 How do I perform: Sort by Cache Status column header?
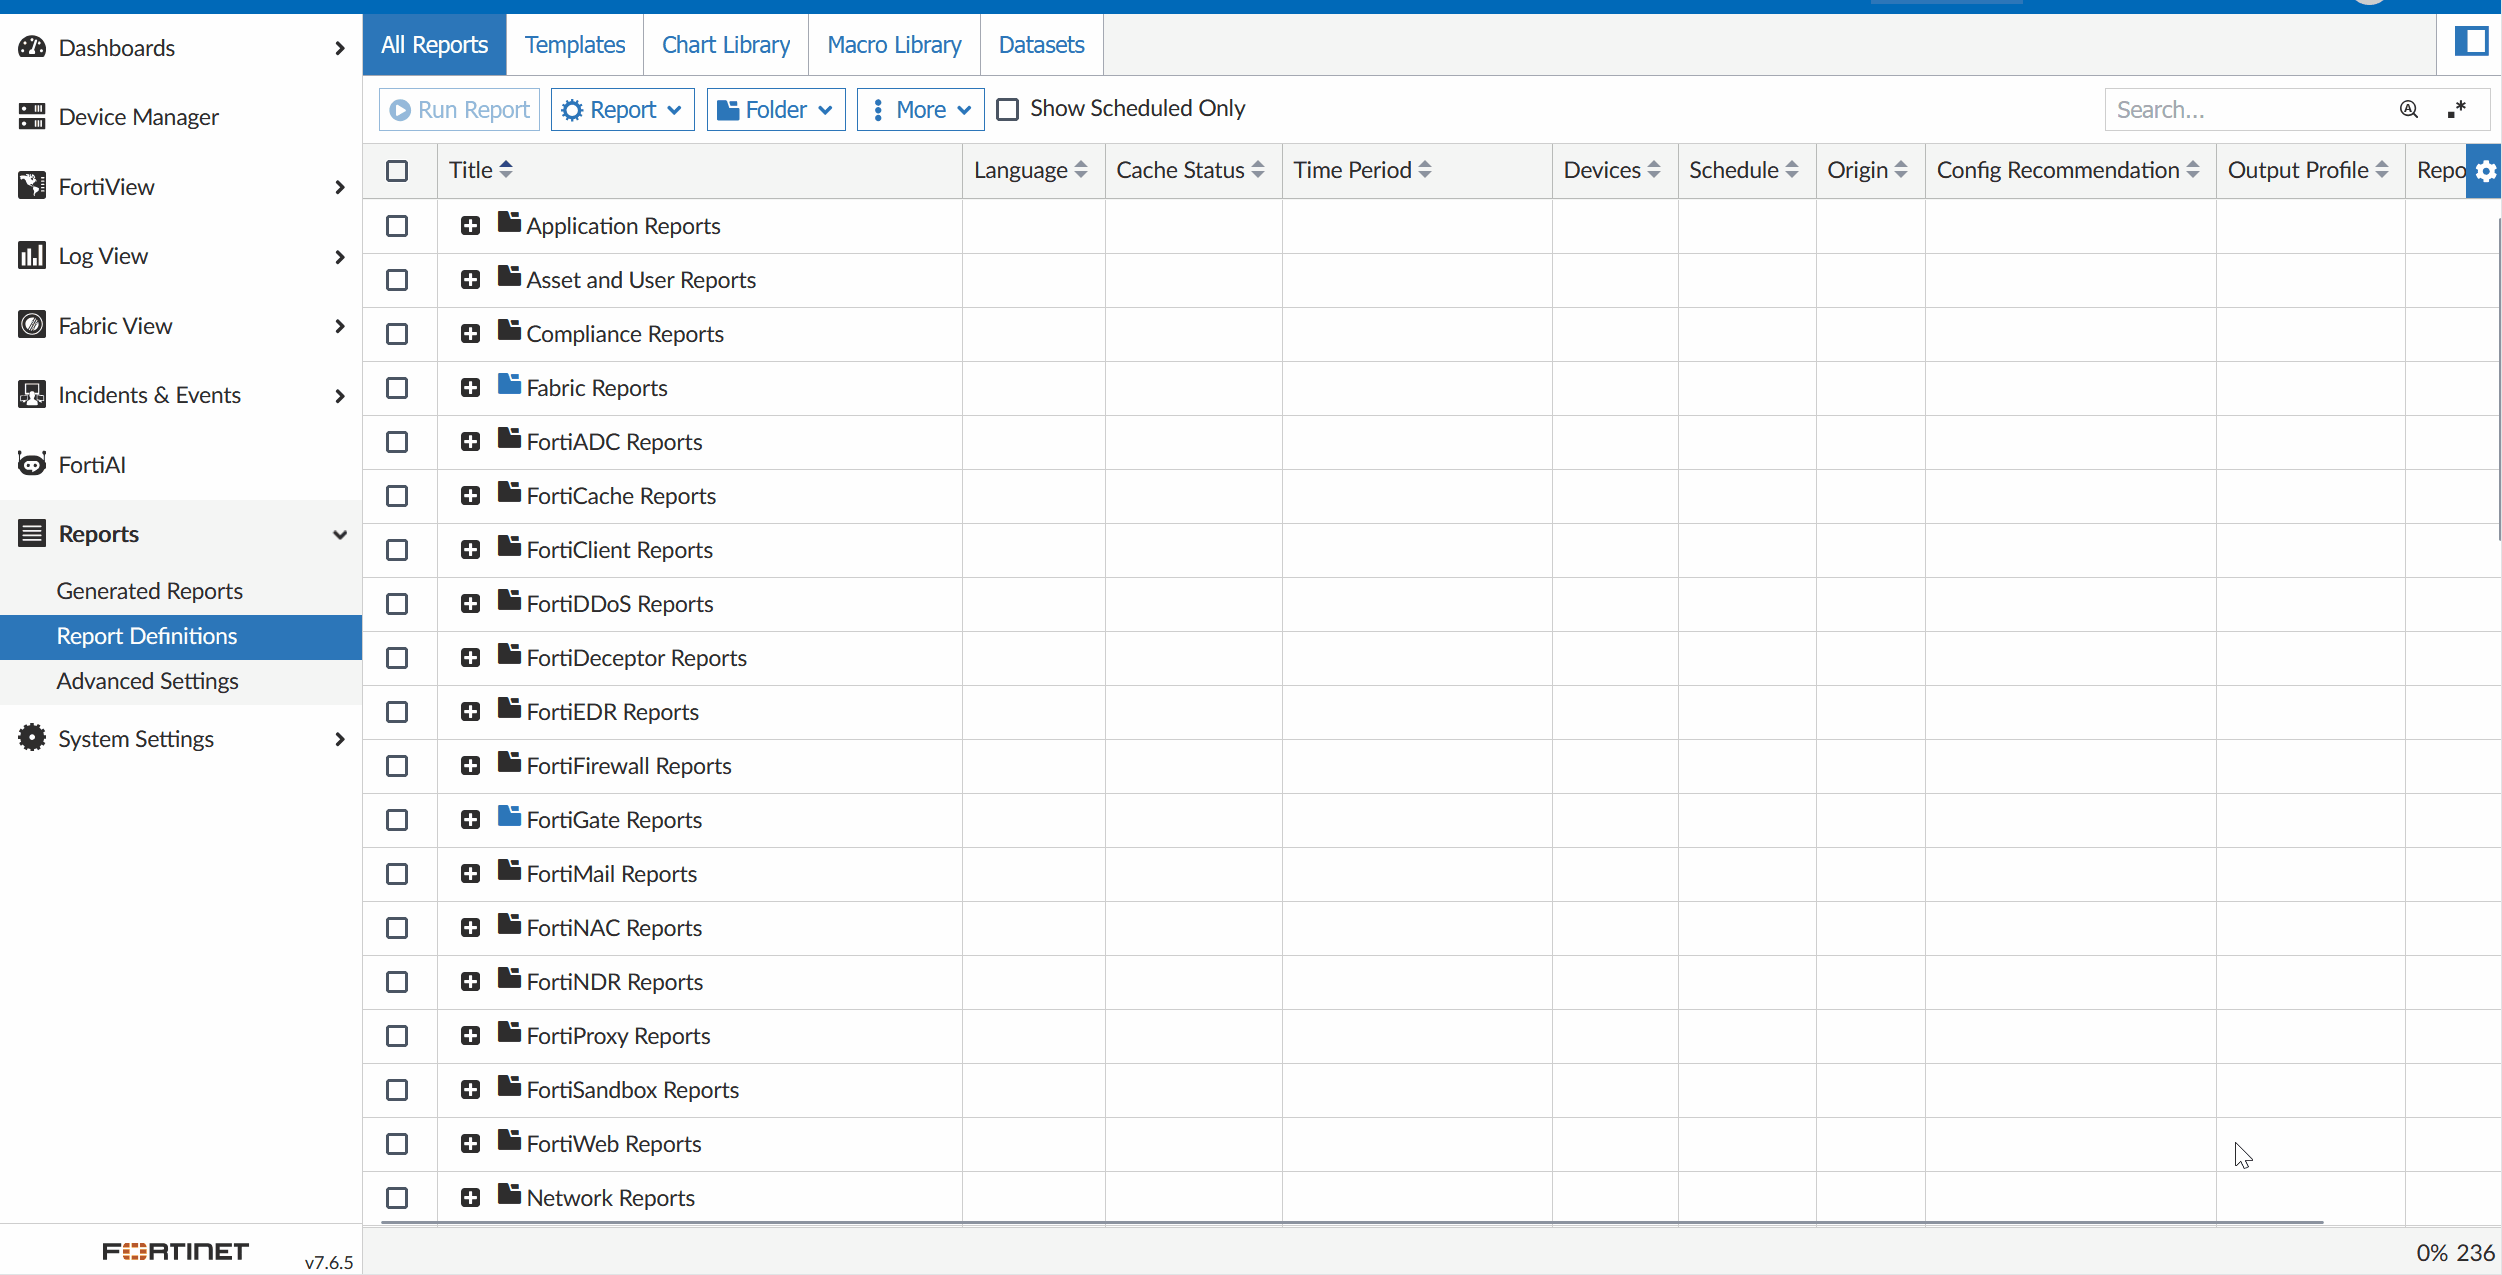tap(1190, 171)
